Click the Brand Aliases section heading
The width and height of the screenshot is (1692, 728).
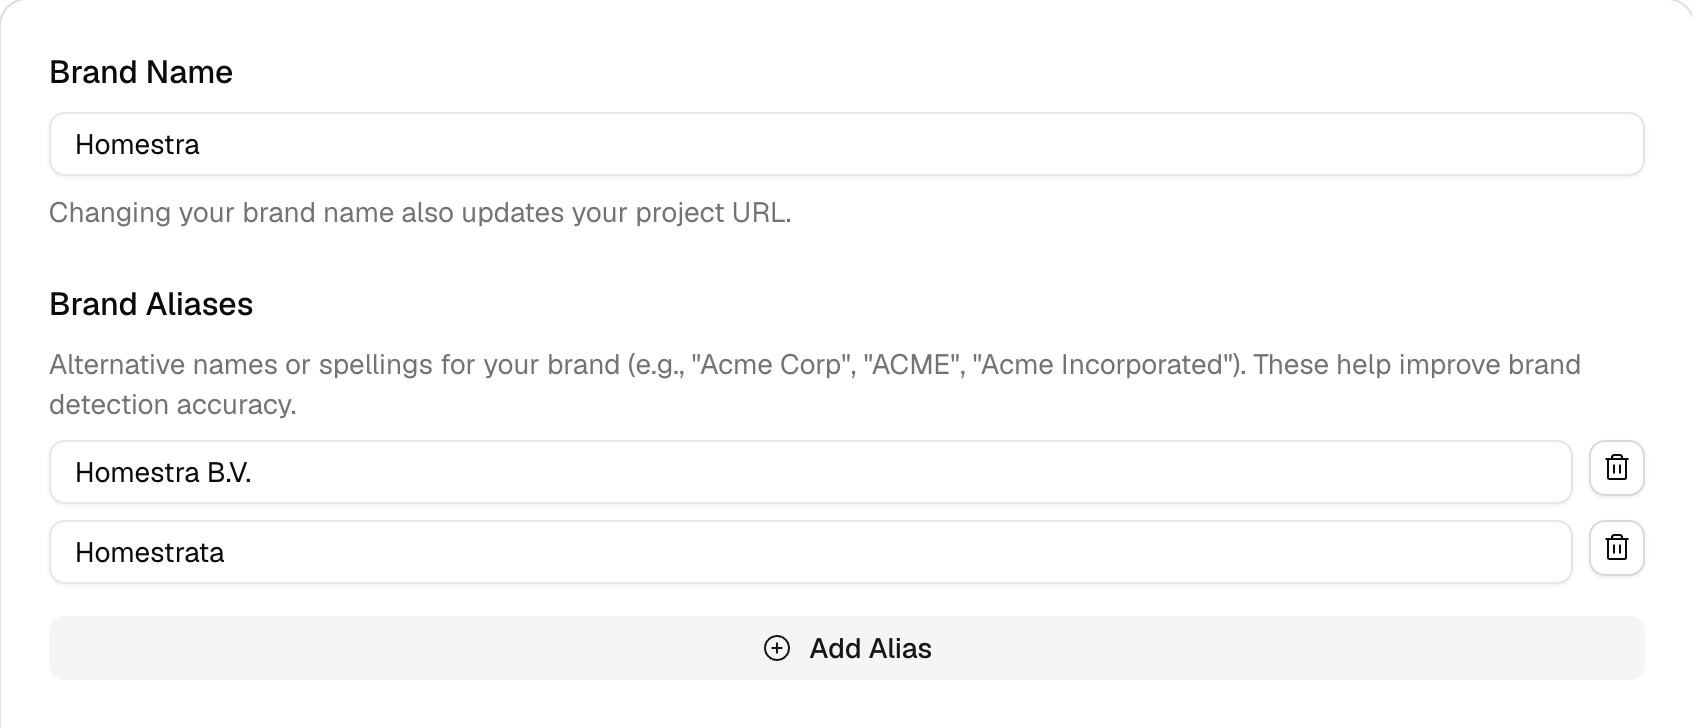(x=151, y=304)
